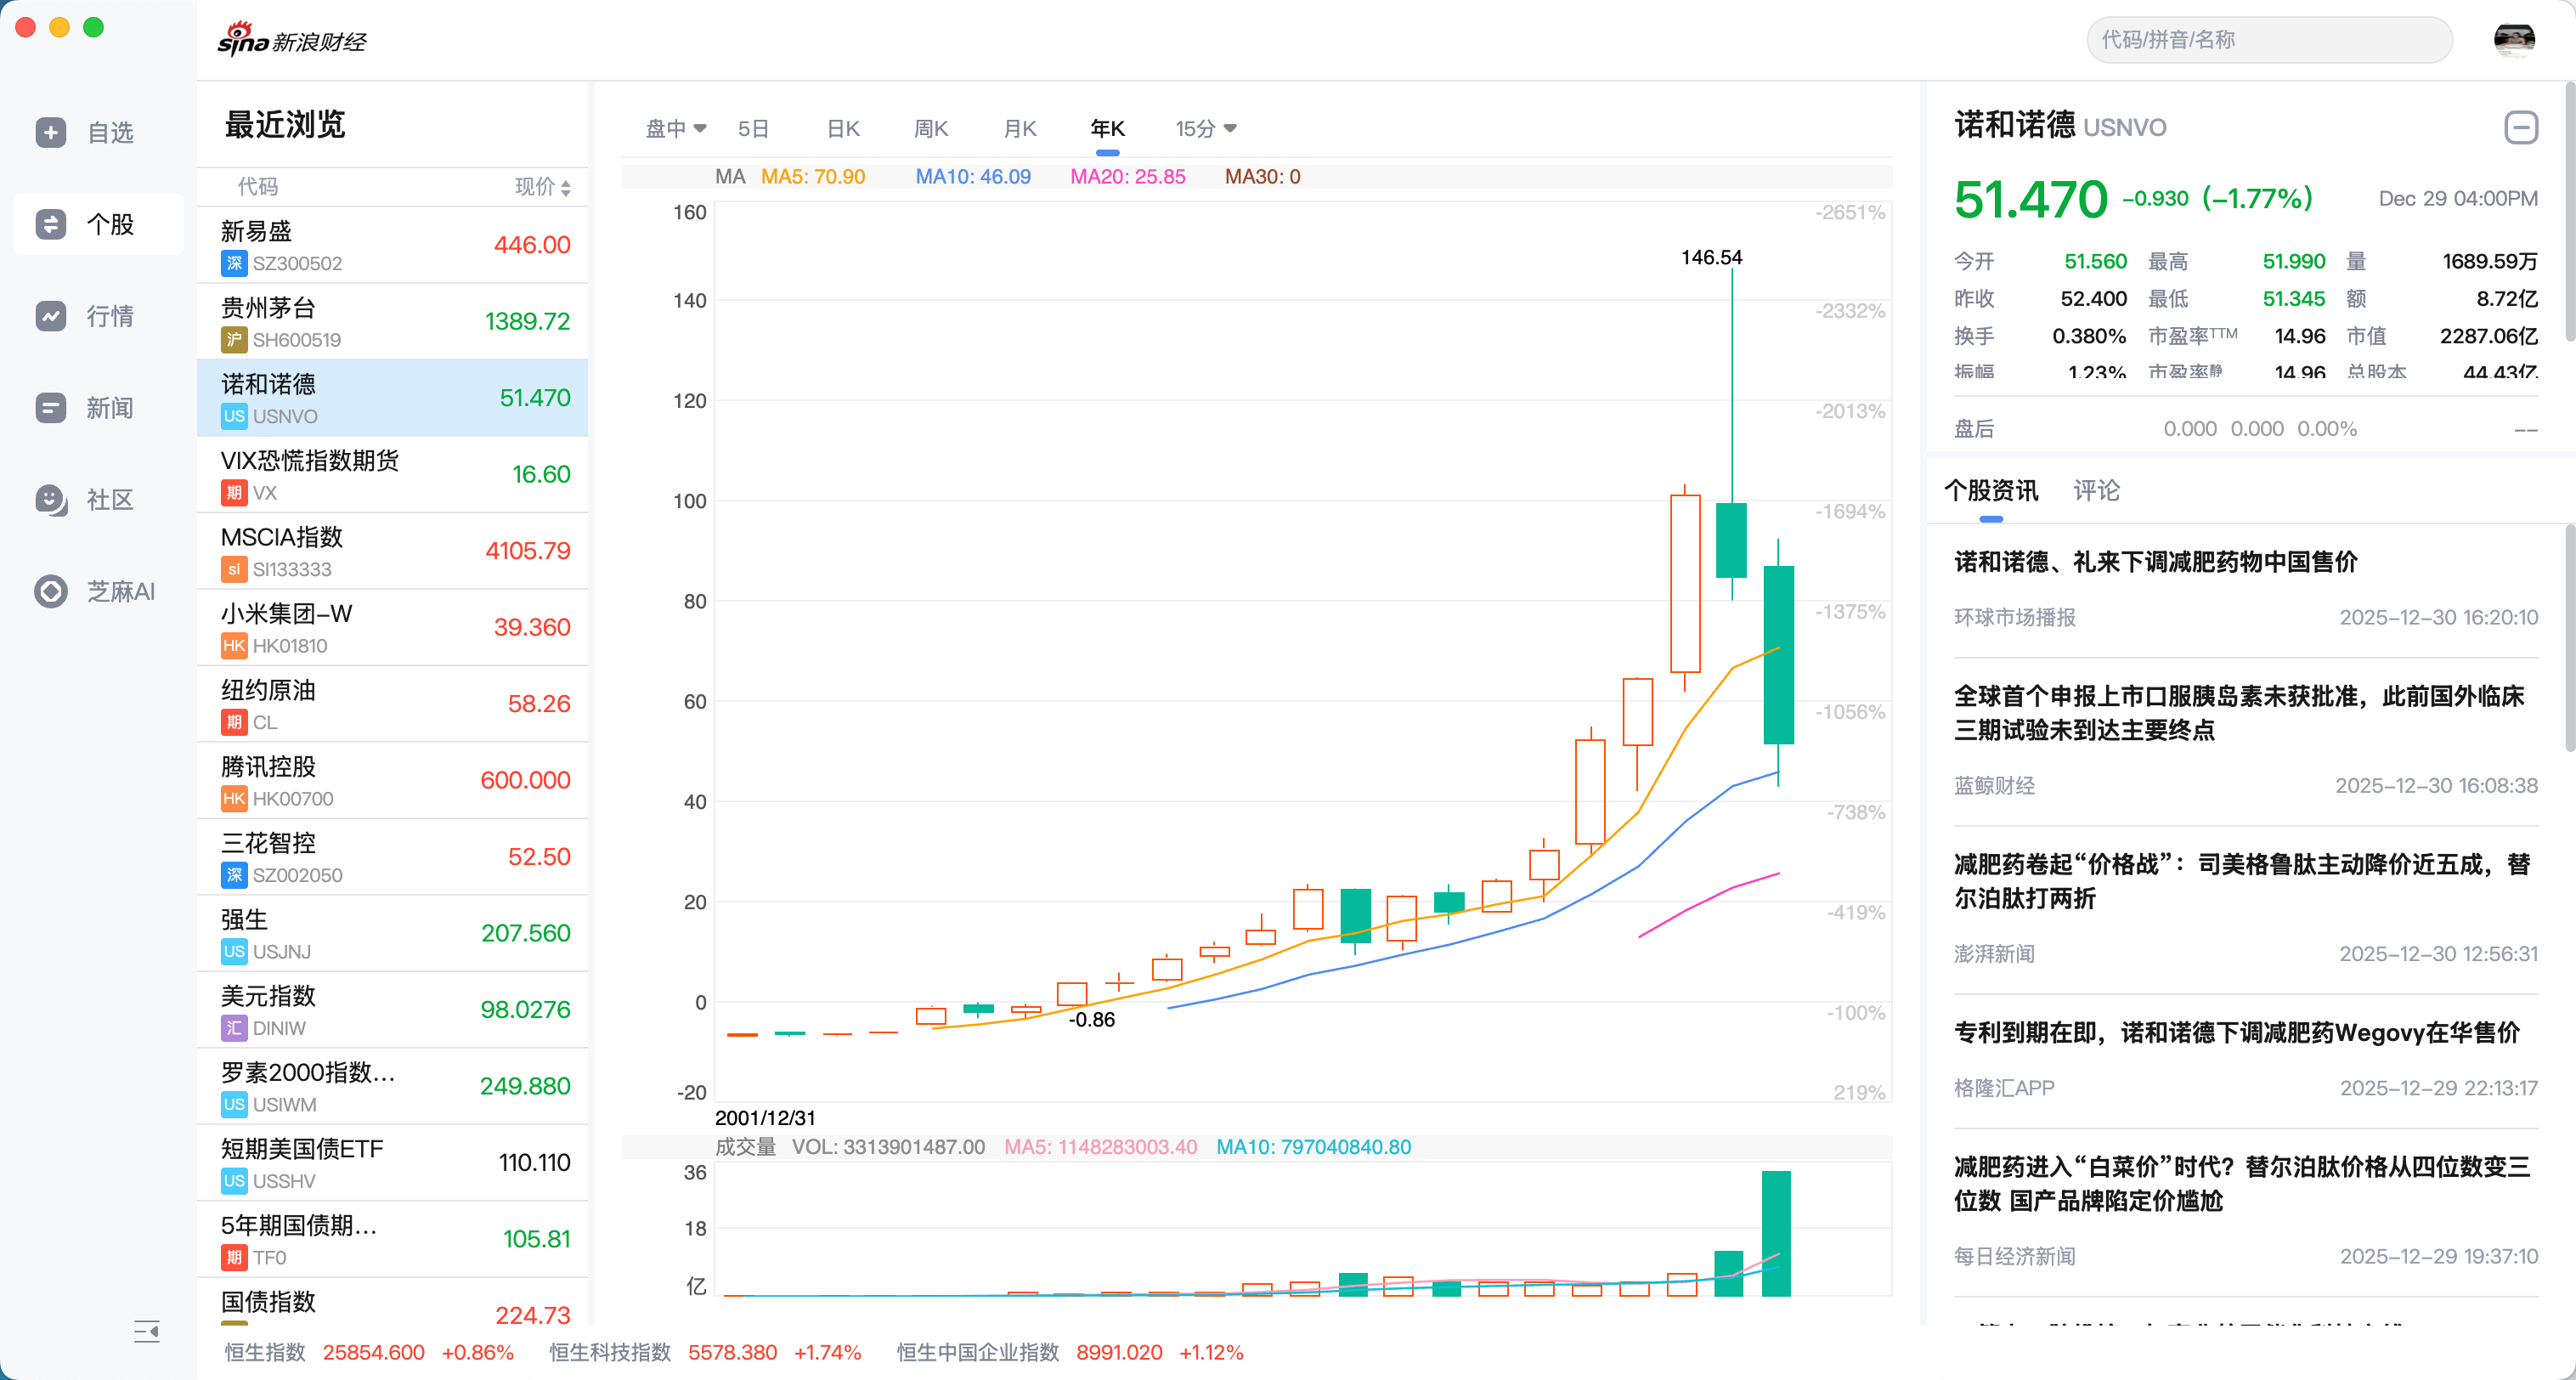Open news 诺和诺德、礼来下调减肥药物中国售价

click(x=2155, y=562)
